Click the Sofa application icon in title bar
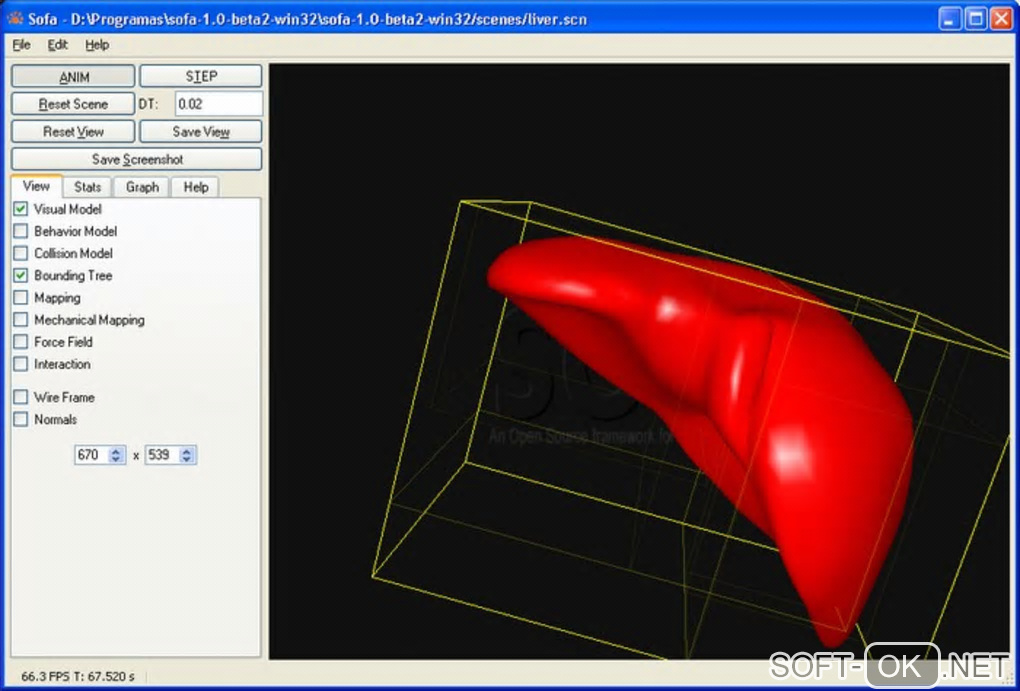 point(15,18)
